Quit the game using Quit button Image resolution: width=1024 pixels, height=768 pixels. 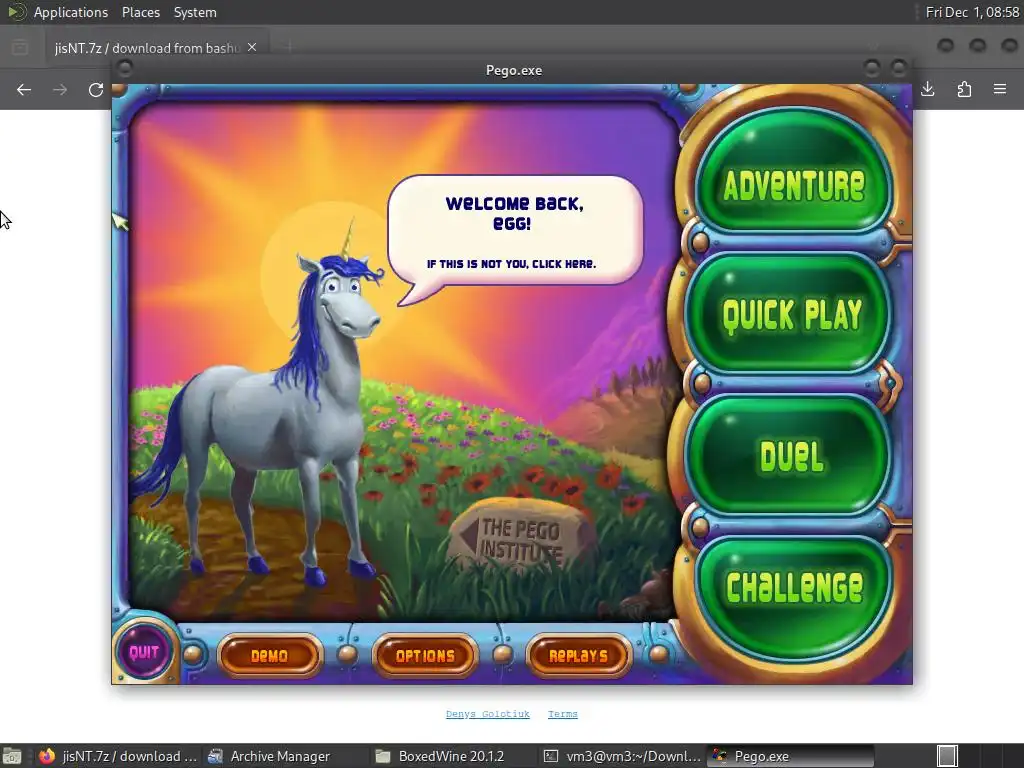(144, 652)
